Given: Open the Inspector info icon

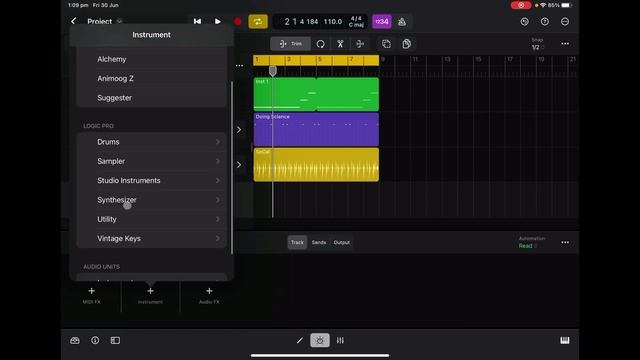Looking at the screenshot, I should coord(95,340).
